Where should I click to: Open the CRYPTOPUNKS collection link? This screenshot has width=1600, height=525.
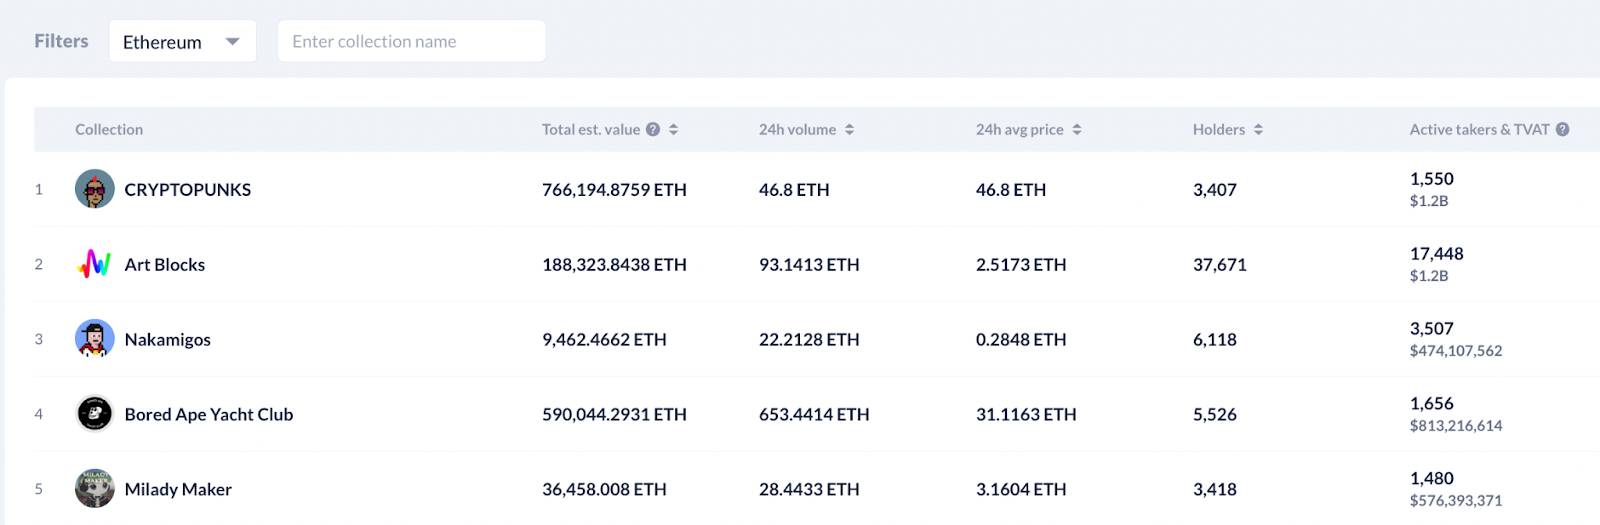pyautogui.click(x=188, y=189)
